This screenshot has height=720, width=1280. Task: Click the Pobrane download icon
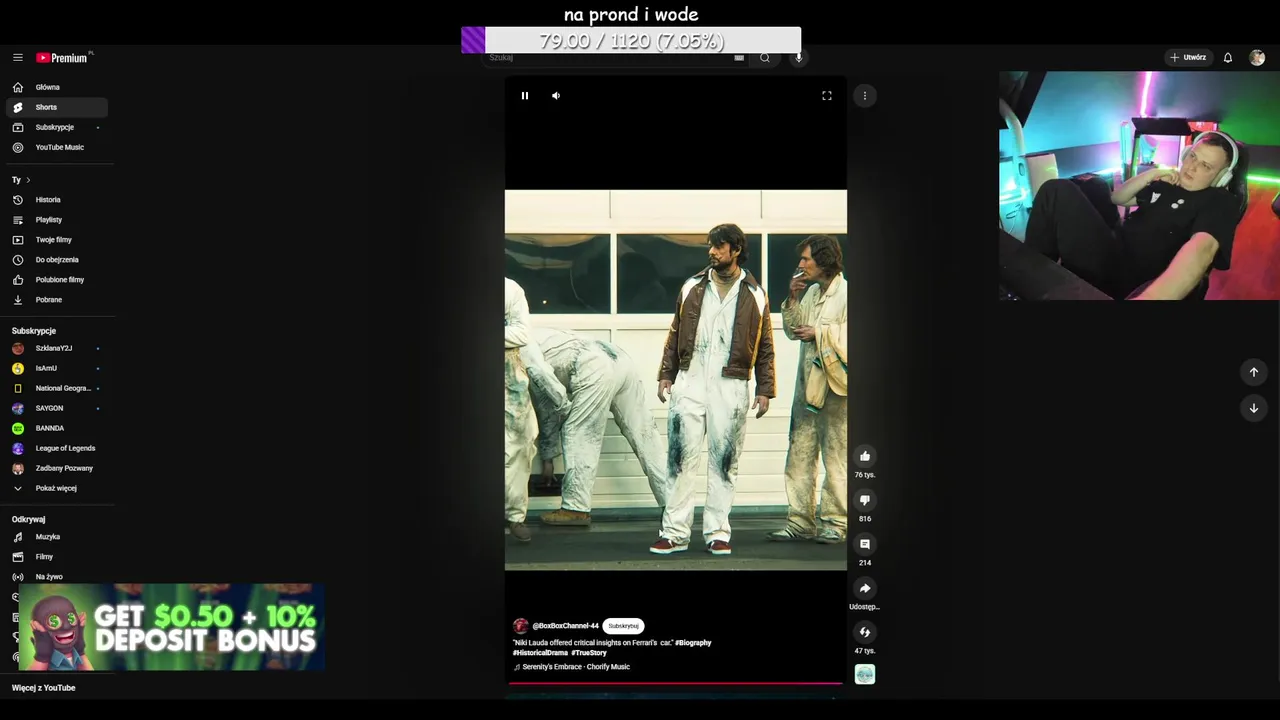[x=17, y=300]
